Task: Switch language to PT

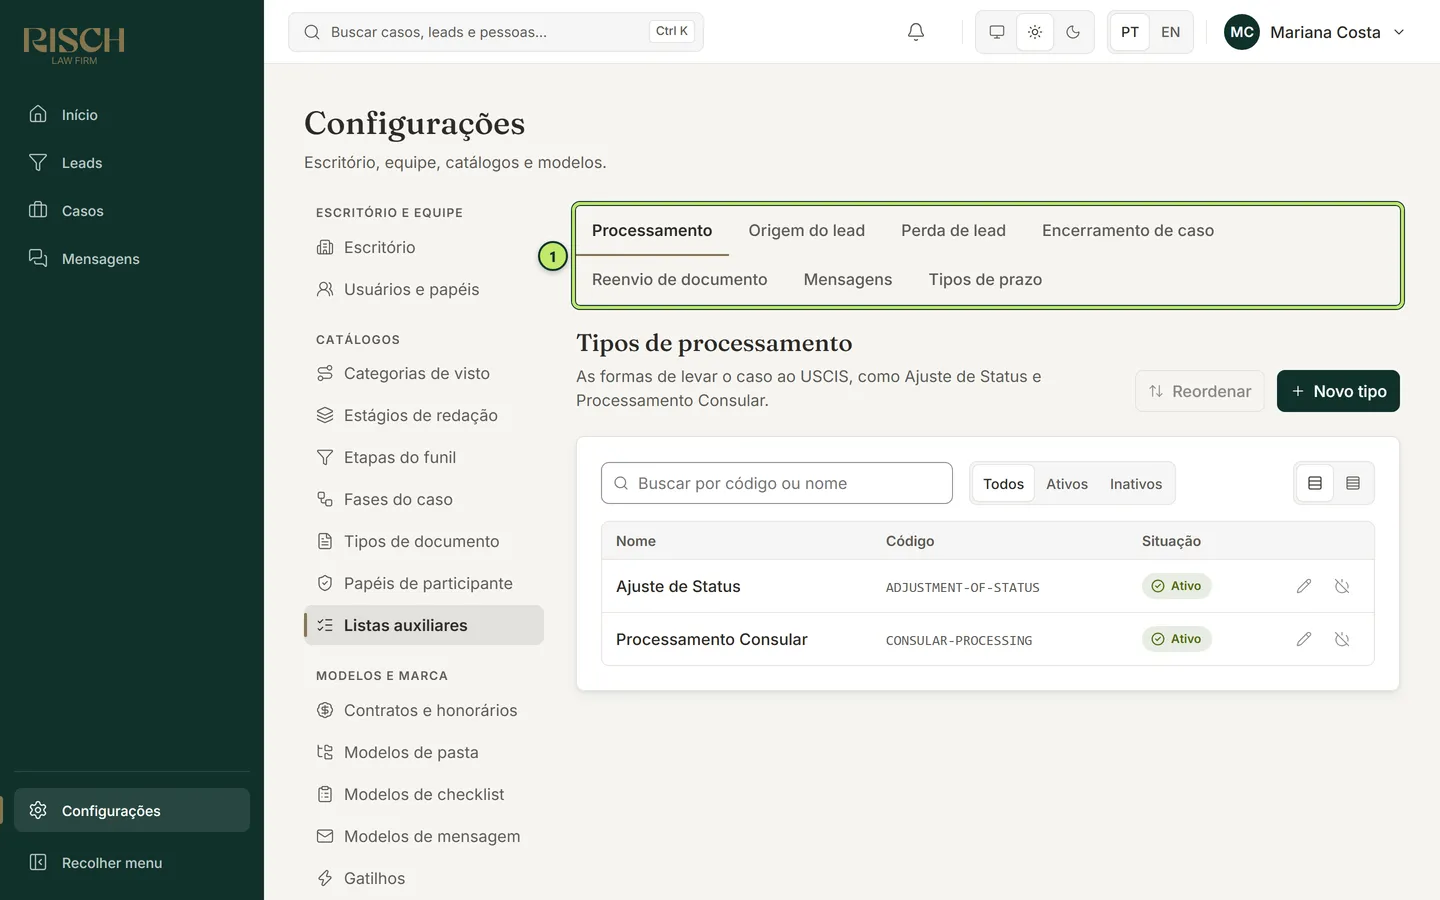Action: (1130, 32)
